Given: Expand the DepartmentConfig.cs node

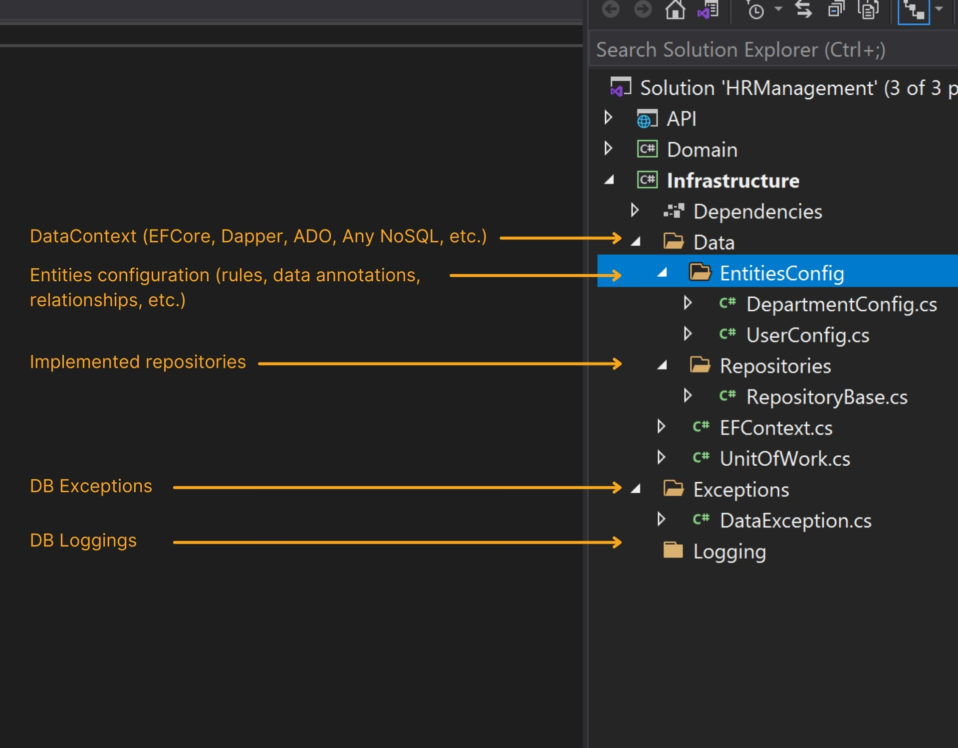Looking at the screenshot, I should (x=688, y=304).
